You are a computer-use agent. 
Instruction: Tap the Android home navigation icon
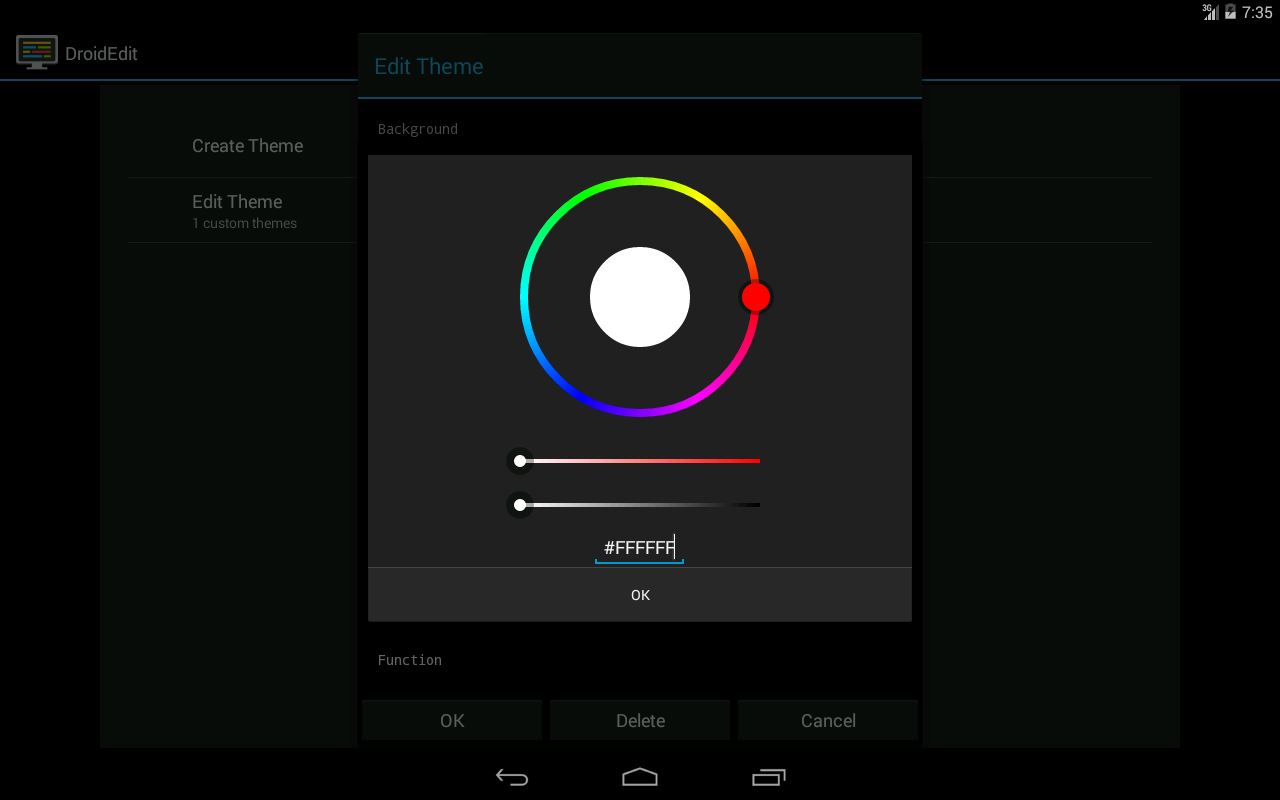[640, 777]
